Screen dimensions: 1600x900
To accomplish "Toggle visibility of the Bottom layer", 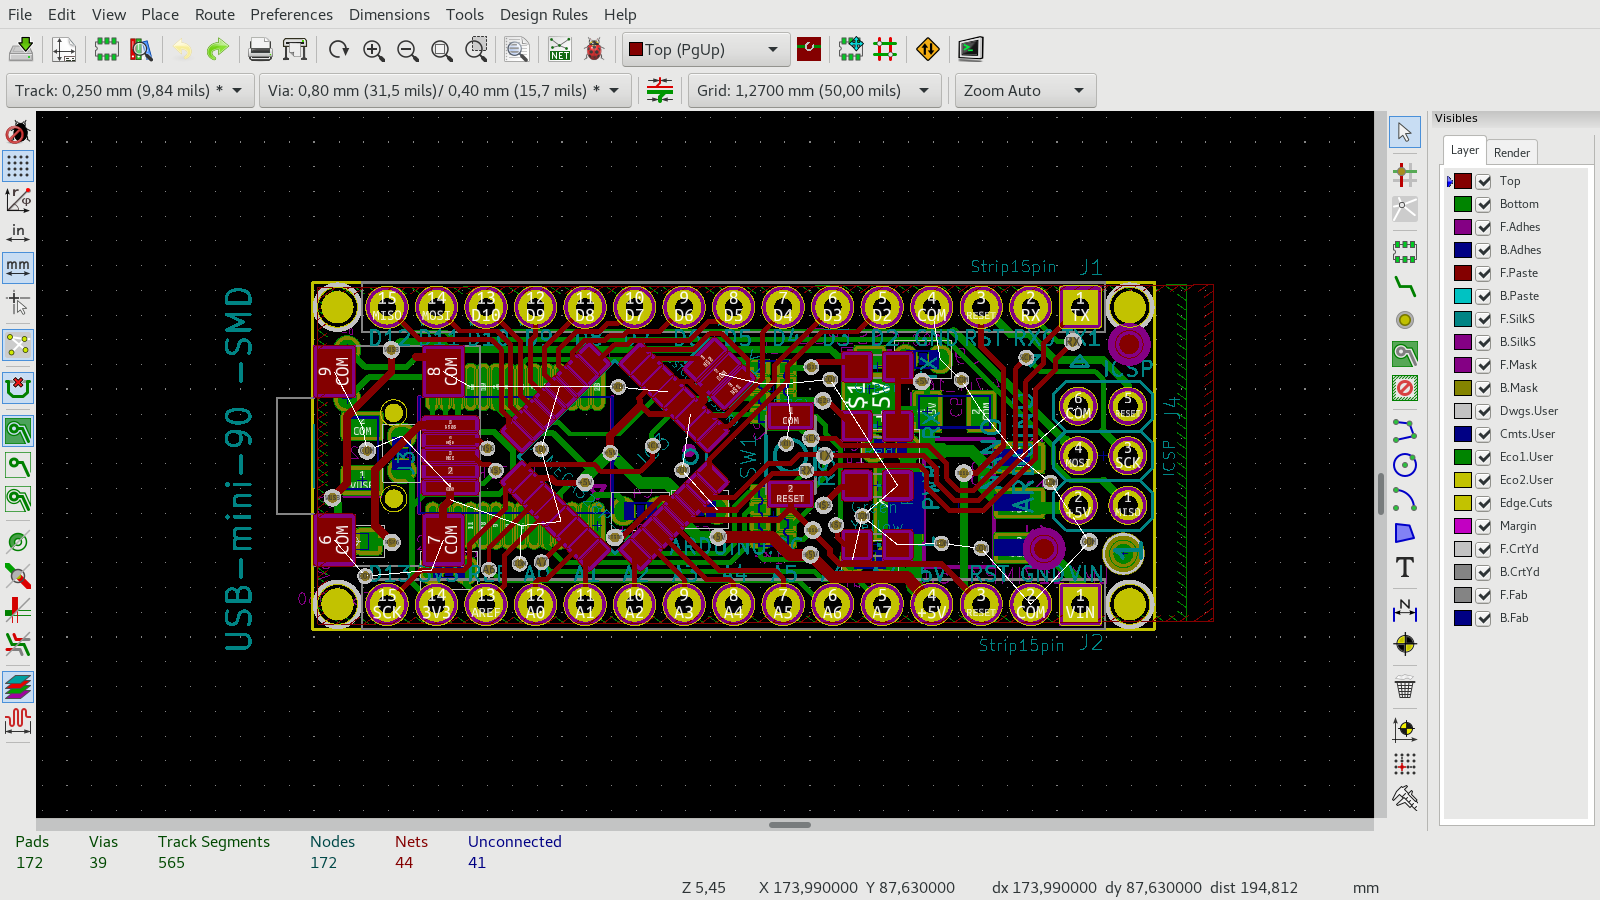I will [x=1484, y=204].
